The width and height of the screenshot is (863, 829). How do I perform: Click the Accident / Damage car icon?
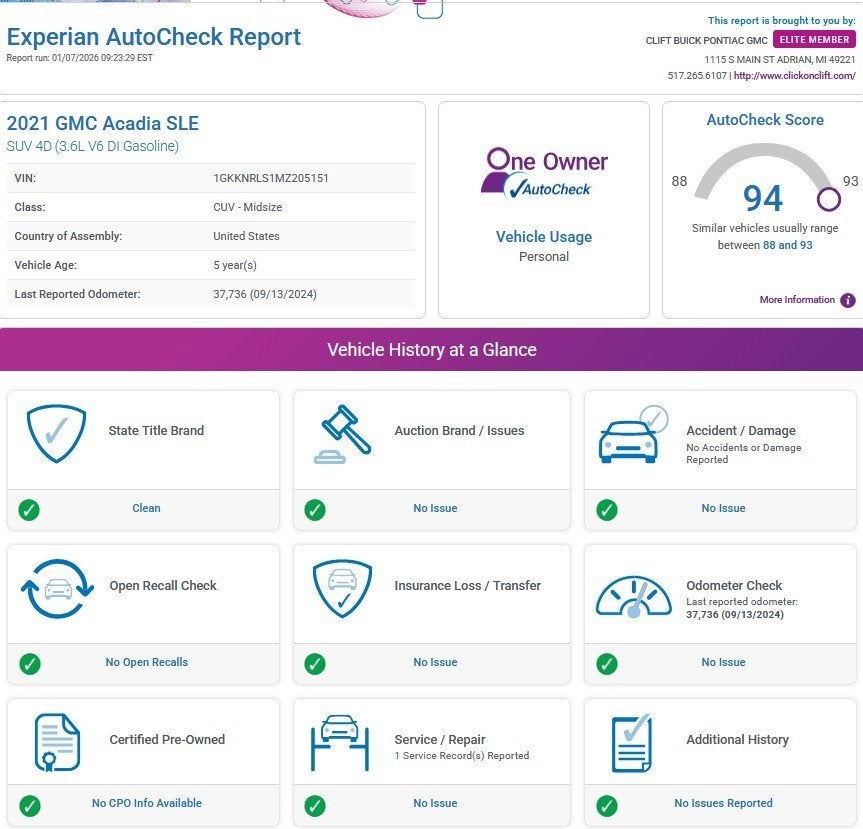coord(632,435)
